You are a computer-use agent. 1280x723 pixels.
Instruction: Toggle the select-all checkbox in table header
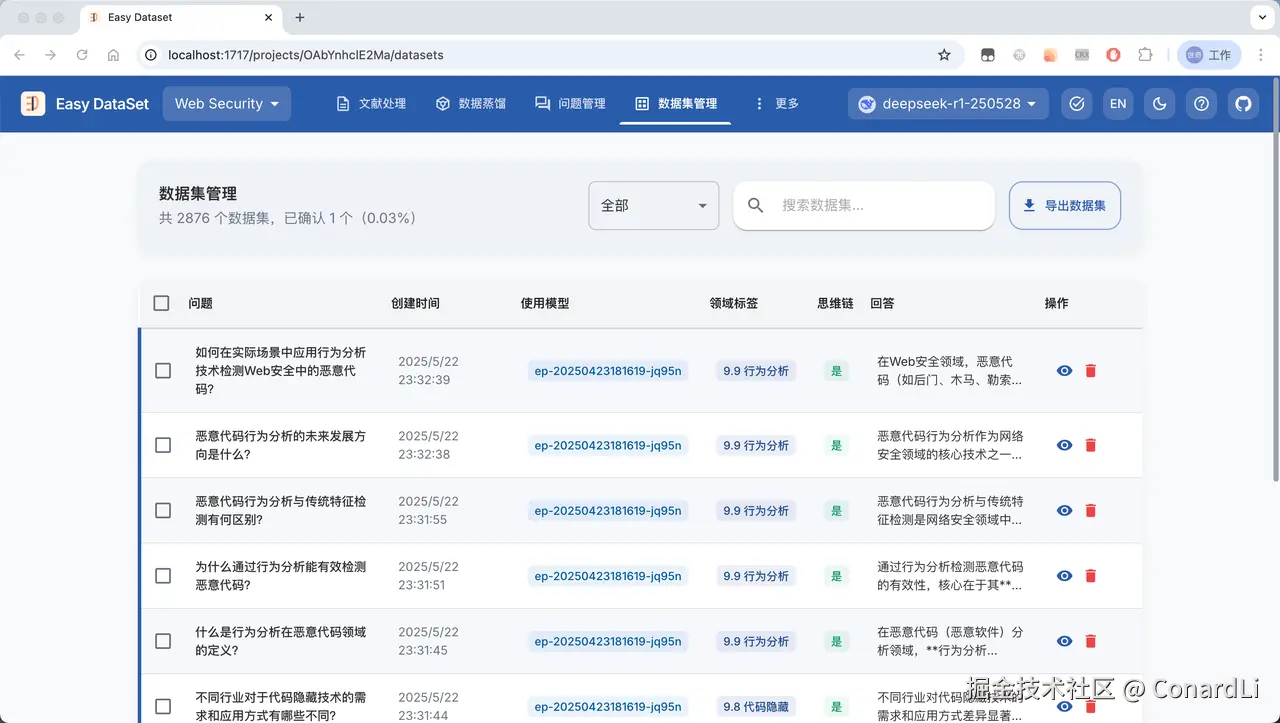161,303
